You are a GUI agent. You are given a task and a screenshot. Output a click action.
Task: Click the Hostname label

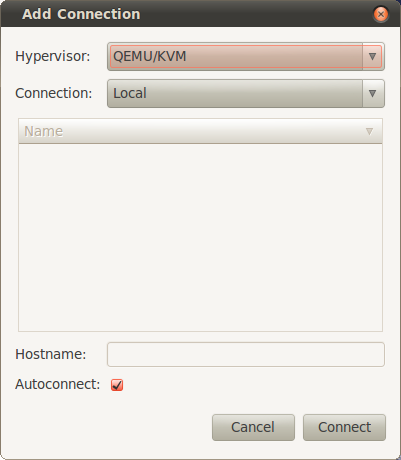tap(51, 354)
